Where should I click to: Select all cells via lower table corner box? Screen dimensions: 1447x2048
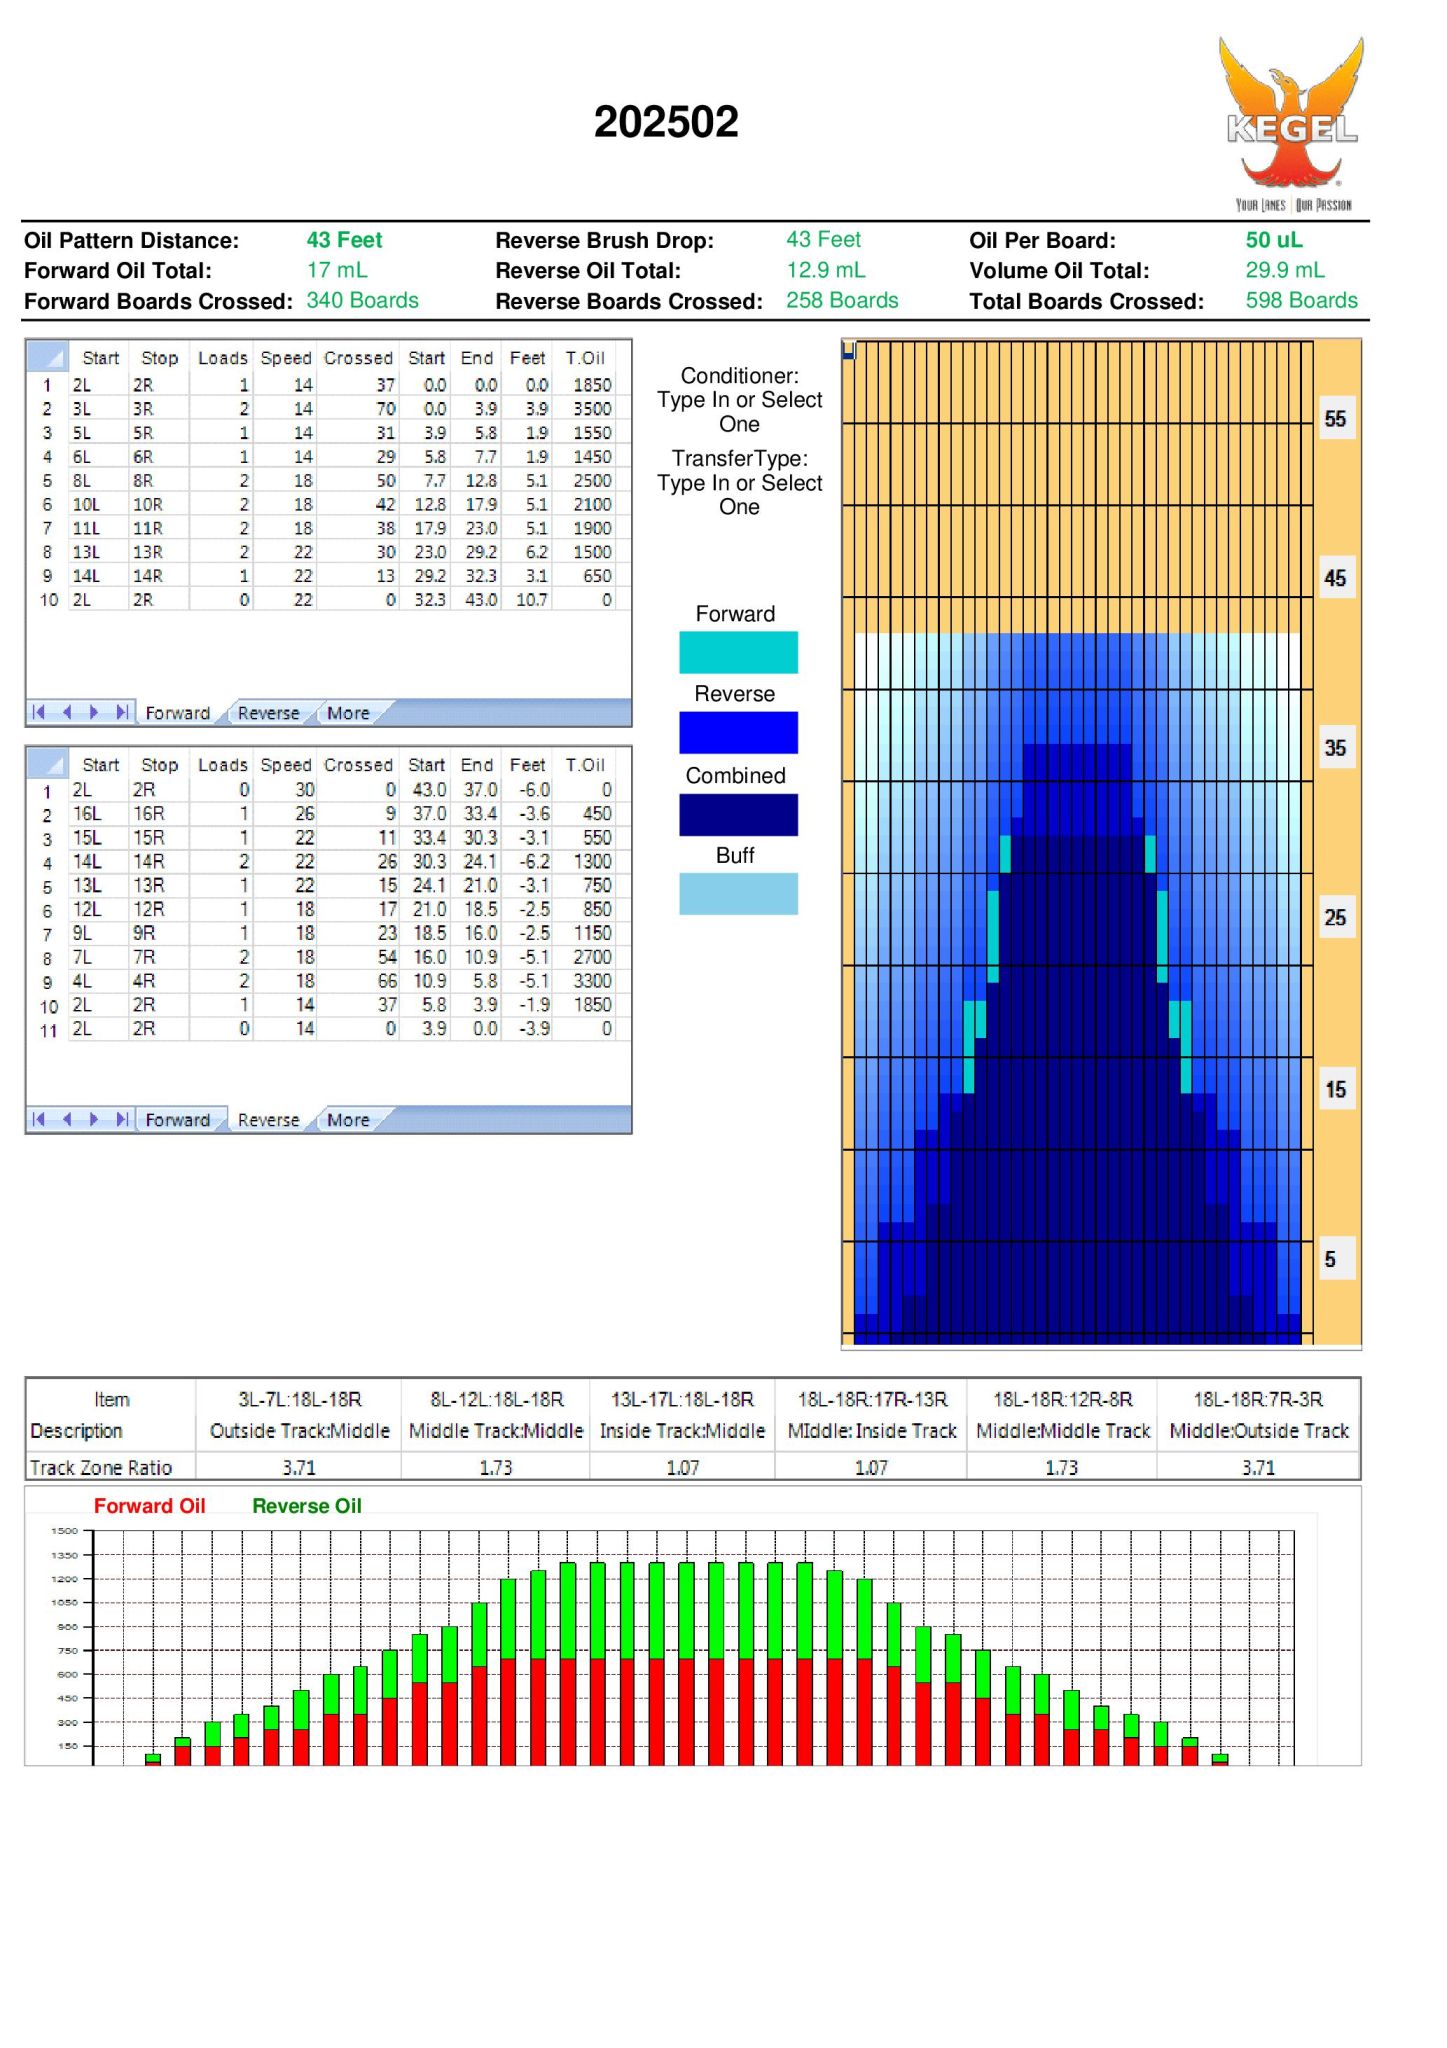click(x=46, y=763)
